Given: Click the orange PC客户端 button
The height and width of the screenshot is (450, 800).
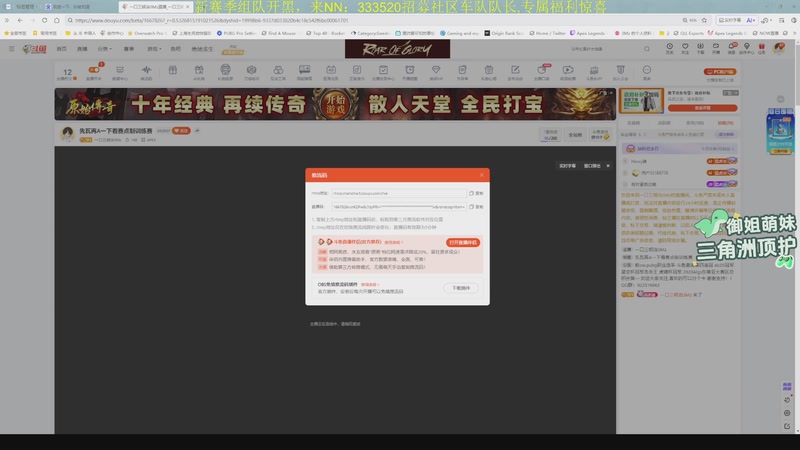Looking at the screenshot, I should coord(720,72).
